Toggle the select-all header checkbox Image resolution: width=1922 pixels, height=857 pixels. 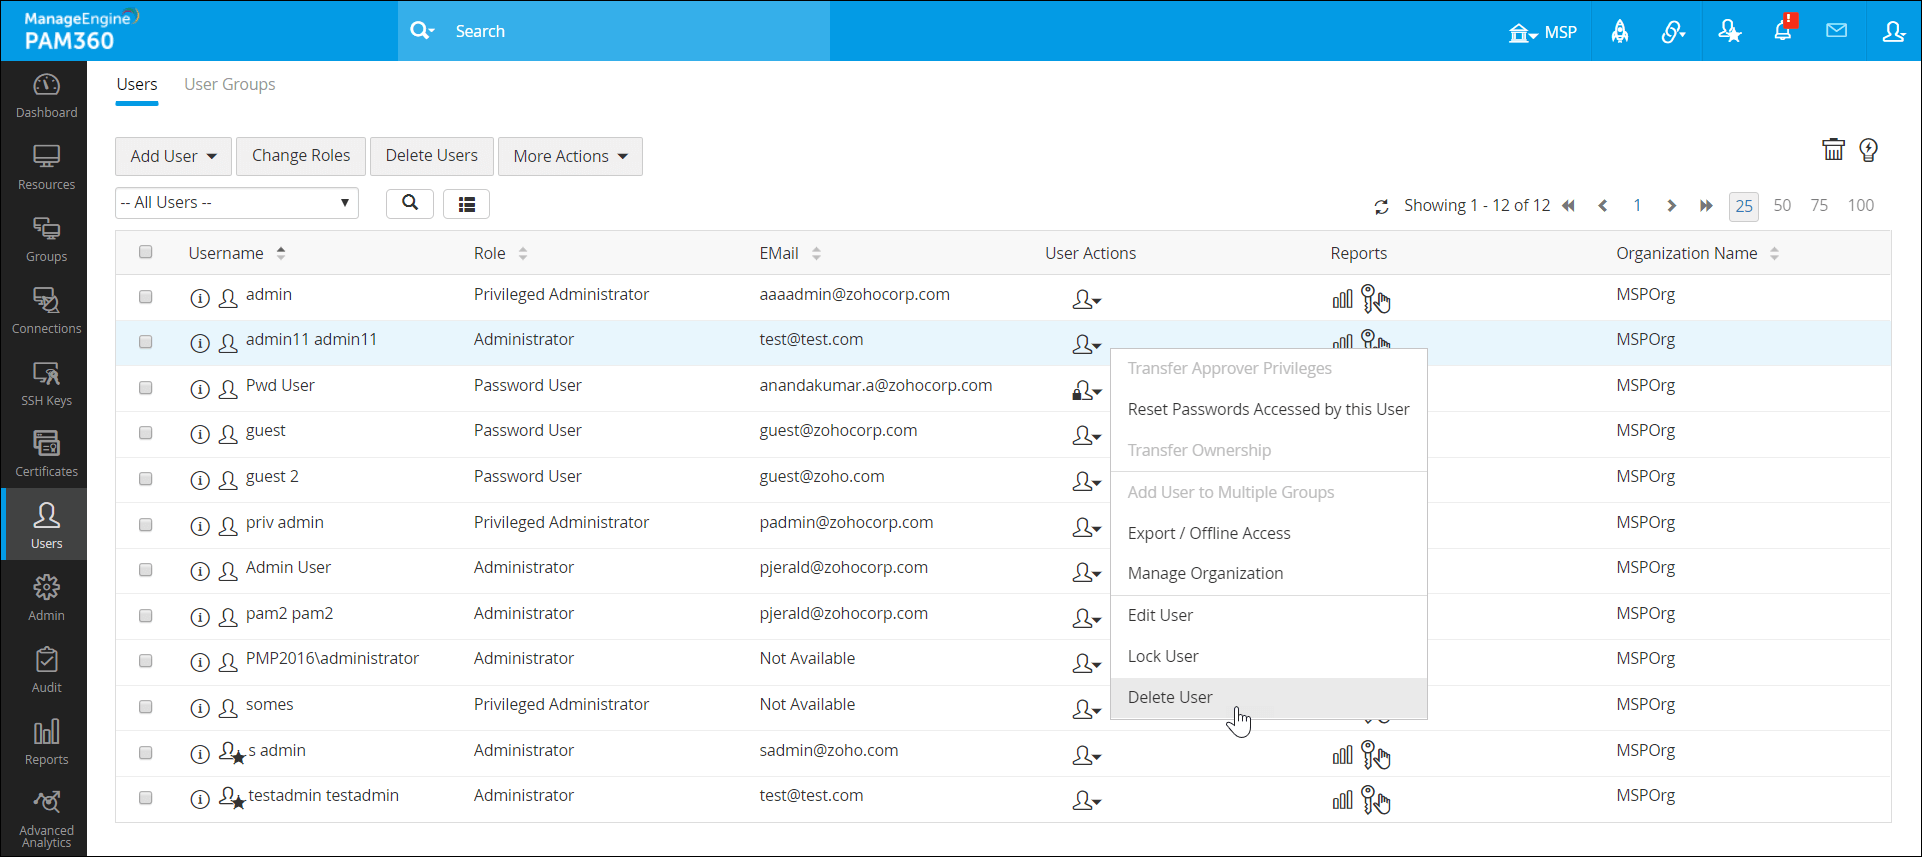point(146,252)
